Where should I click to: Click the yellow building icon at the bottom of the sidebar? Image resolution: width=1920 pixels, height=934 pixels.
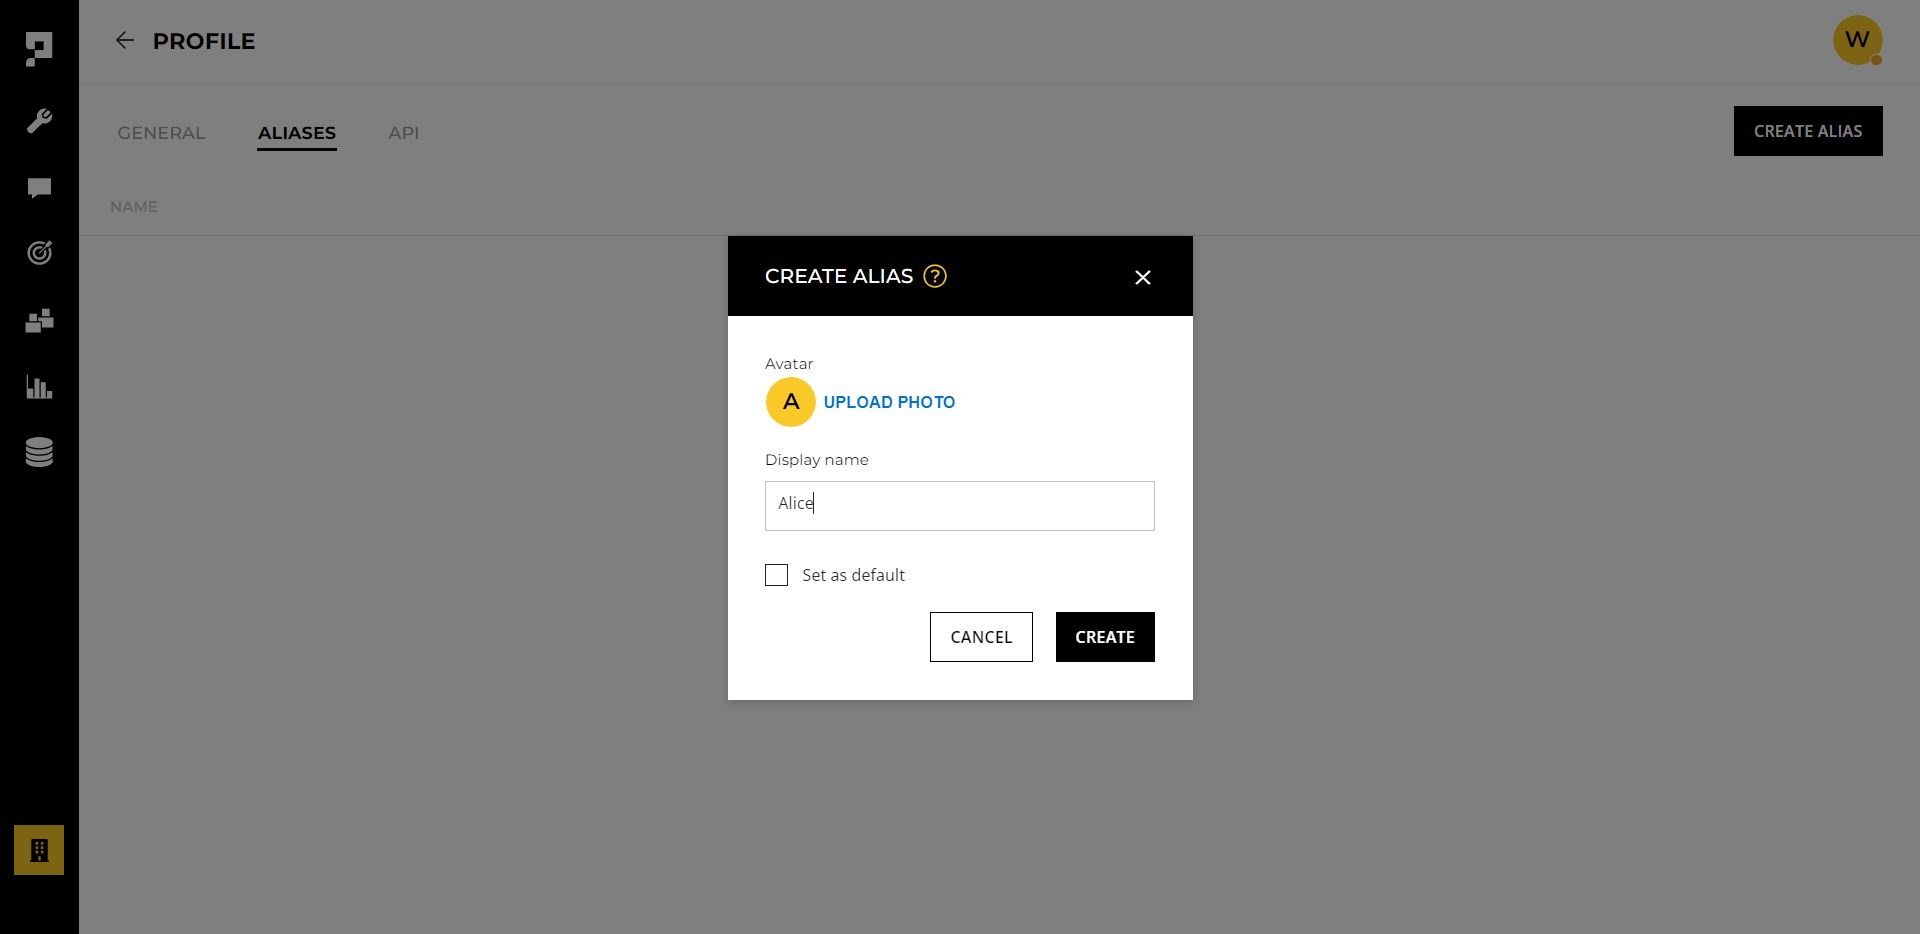(39, 850)
